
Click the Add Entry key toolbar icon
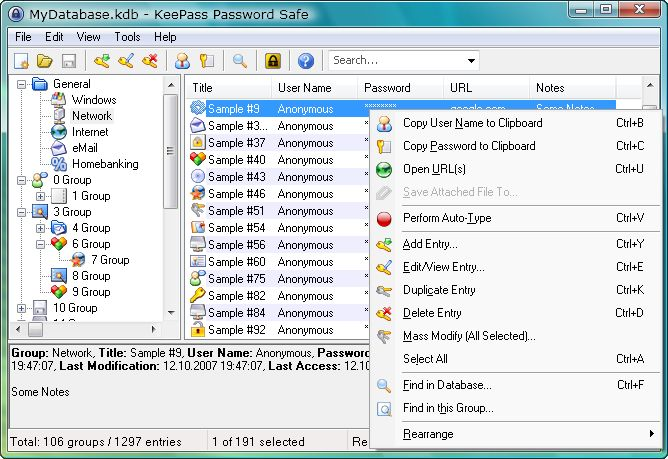click(102, 61)
